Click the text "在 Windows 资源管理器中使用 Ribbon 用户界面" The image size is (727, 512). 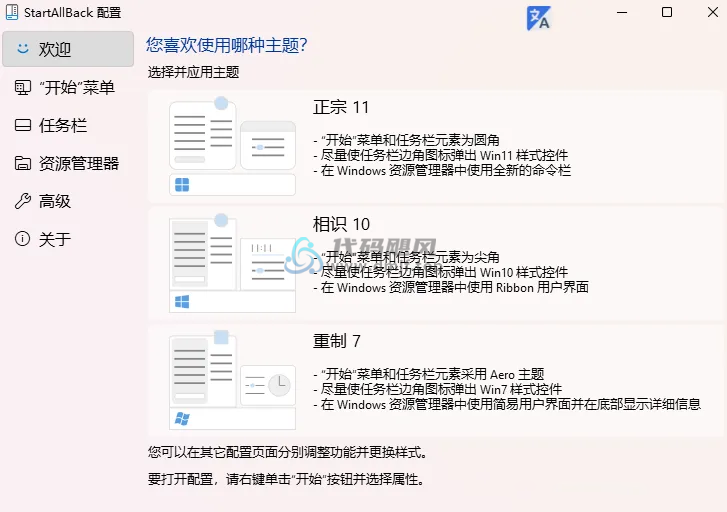pos(454,288)
